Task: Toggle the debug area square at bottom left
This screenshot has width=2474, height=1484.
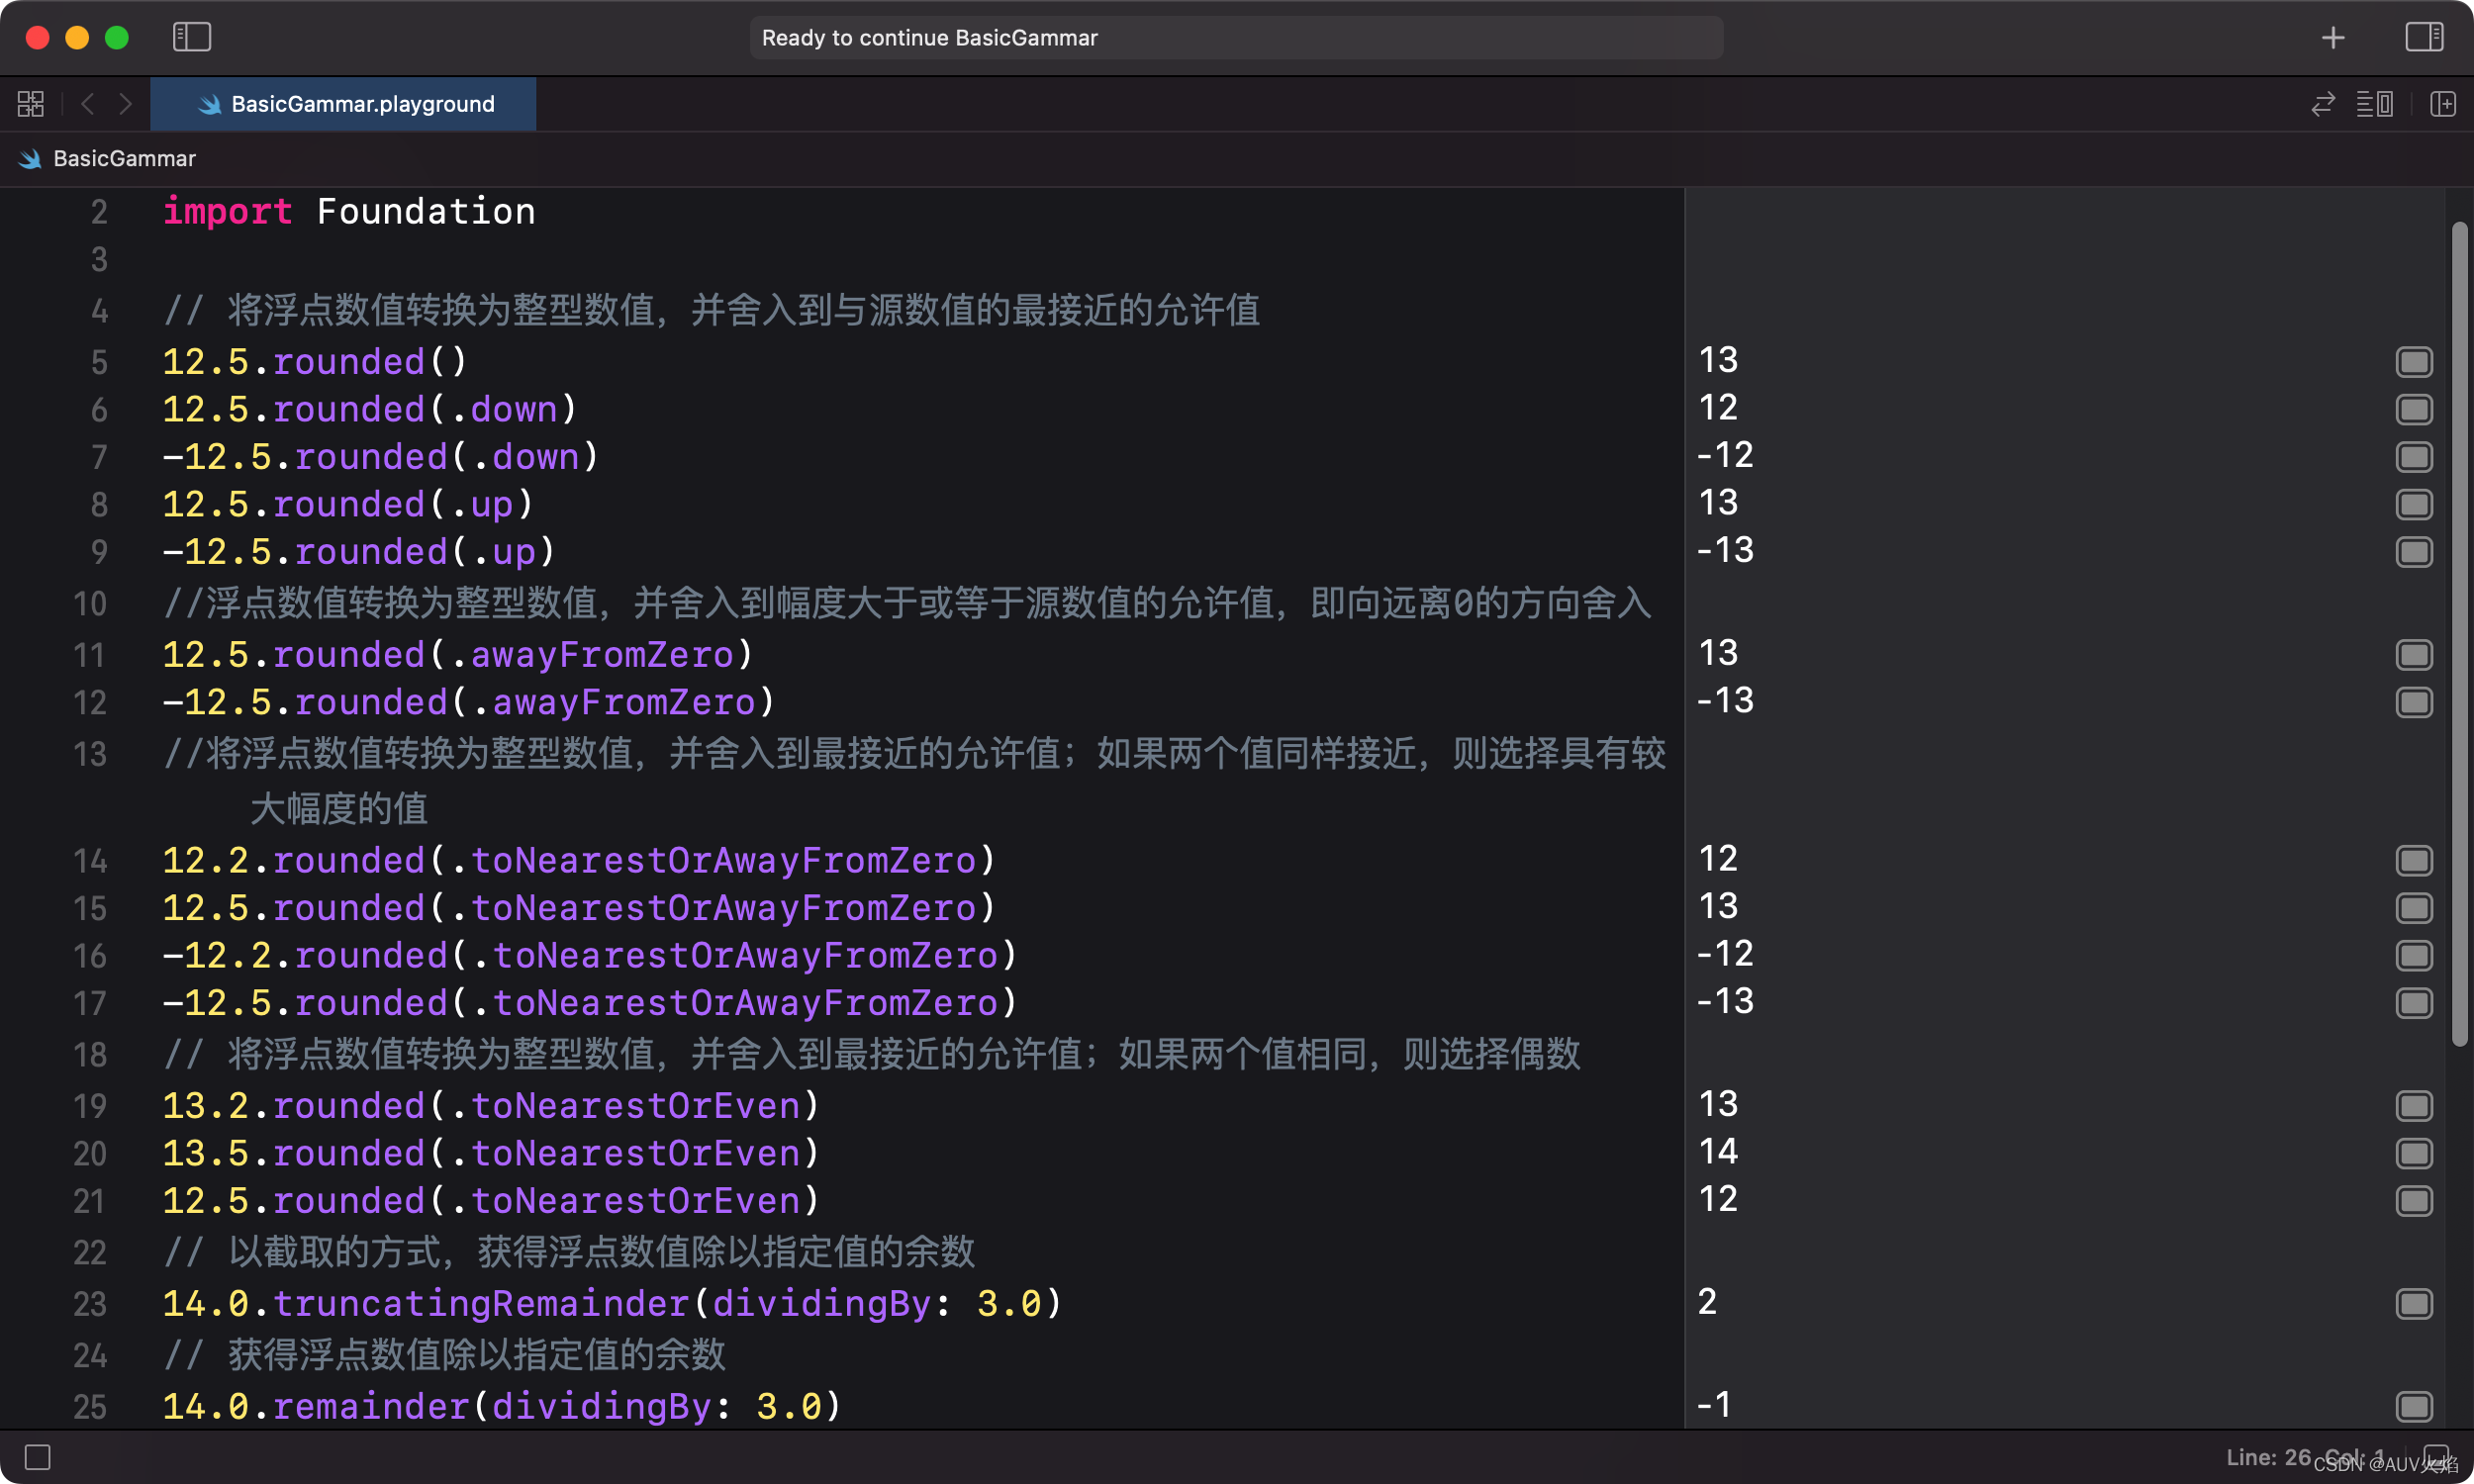Action: click(37, 1457)
